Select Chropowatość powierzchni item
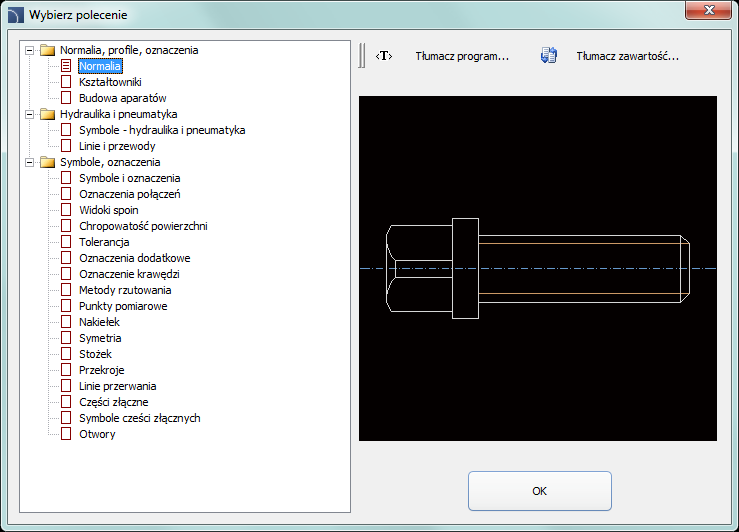This screenshot has width=739, height=532. pyautogui.click(x=143, y=226)
